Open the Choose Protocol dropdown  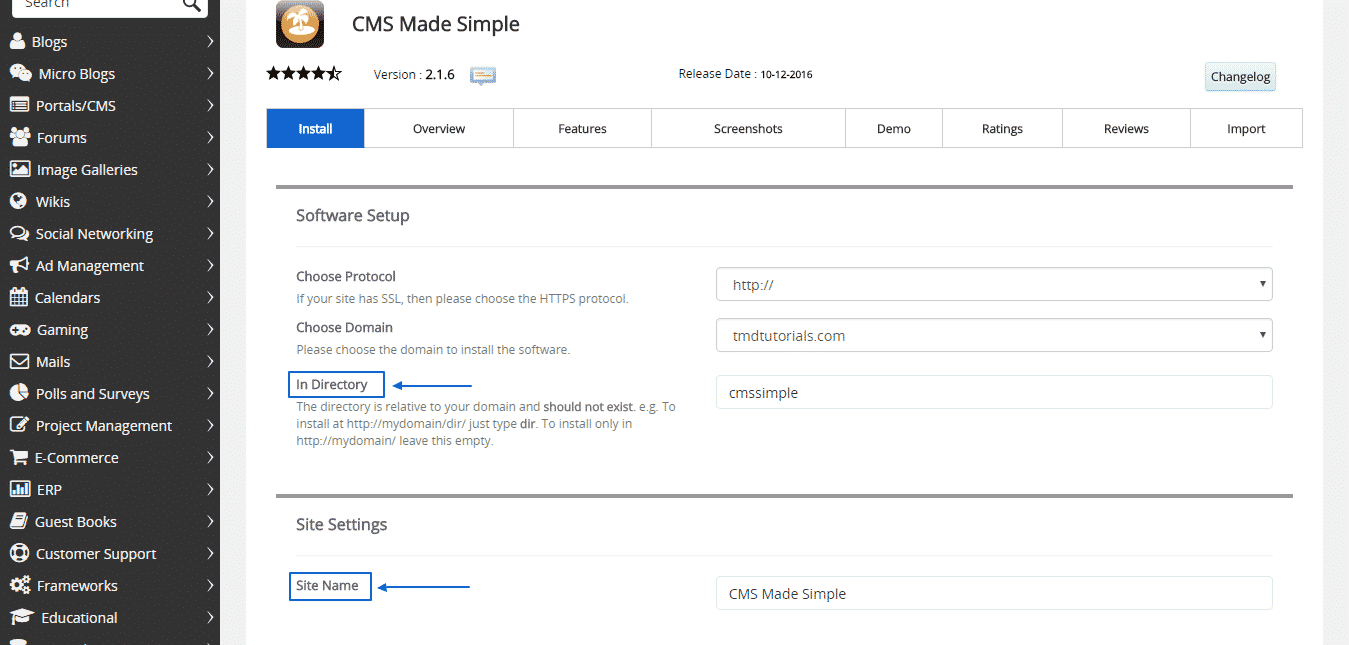pyautogui.click(x=993, y=285)
